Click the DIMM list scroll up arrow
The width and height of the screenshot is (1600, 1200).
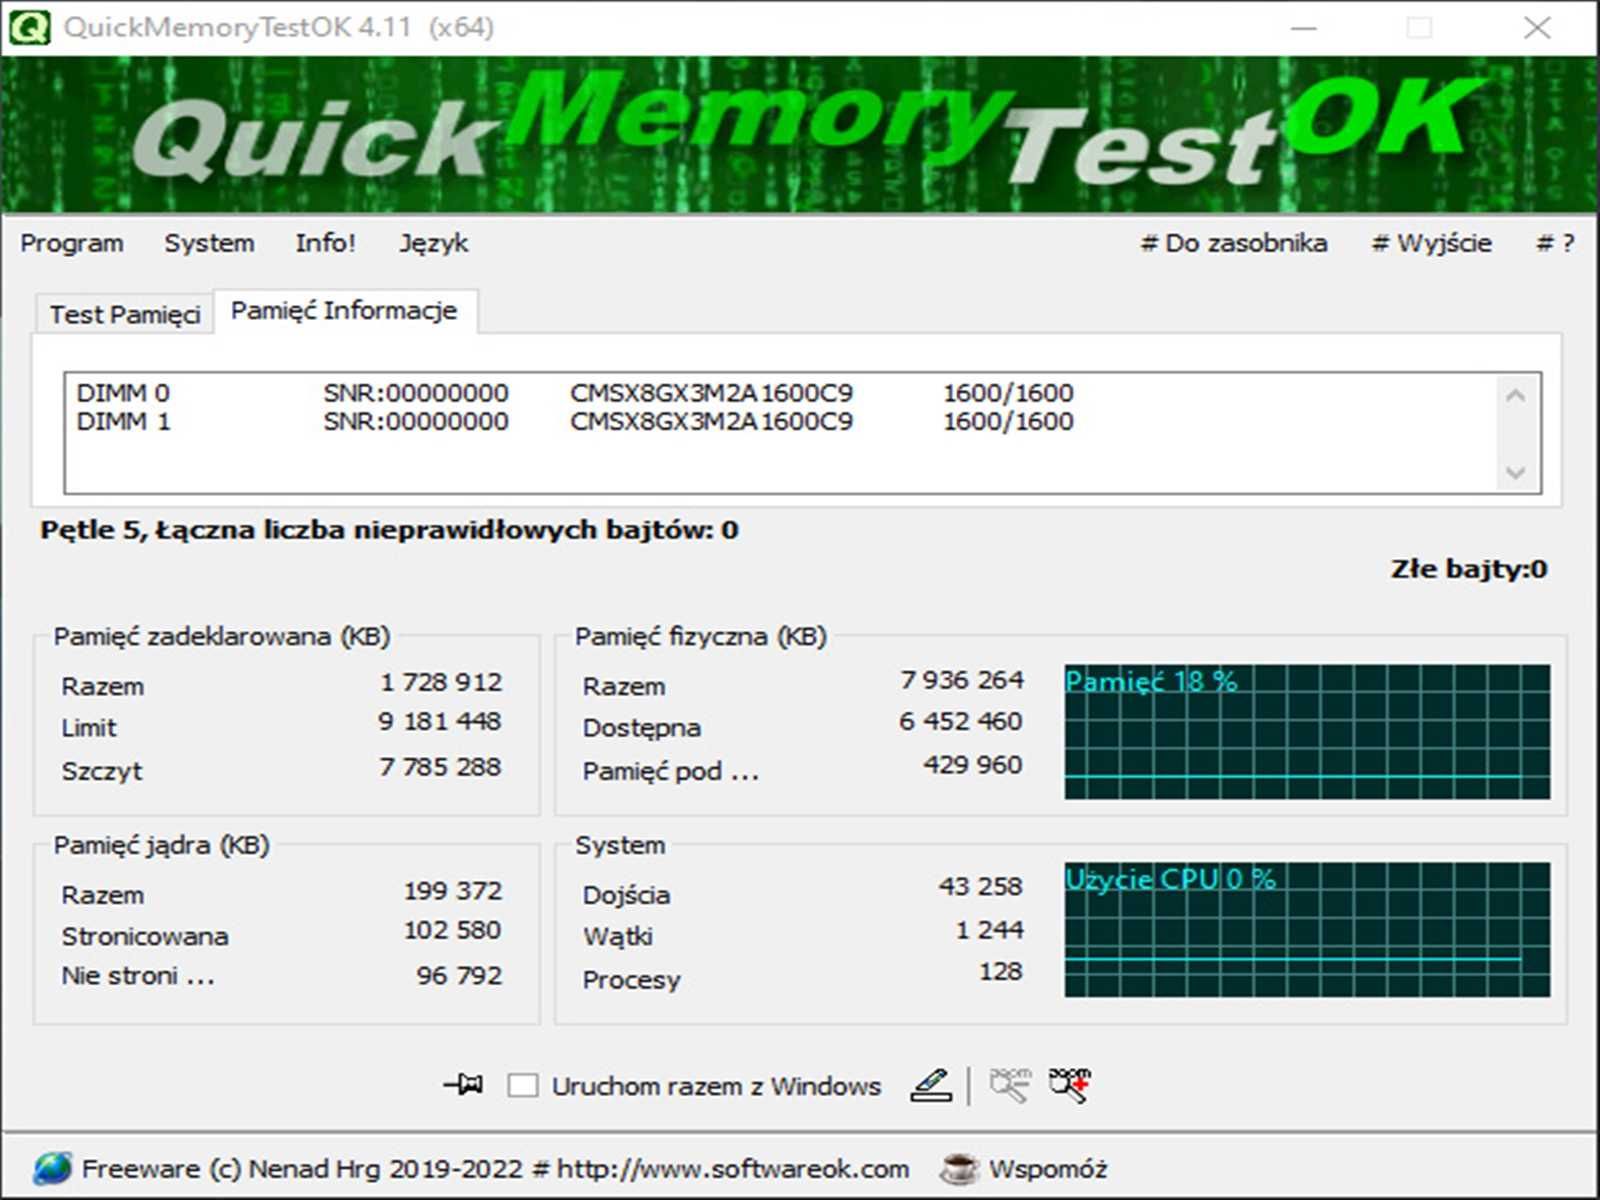[x=1516, y=396]
